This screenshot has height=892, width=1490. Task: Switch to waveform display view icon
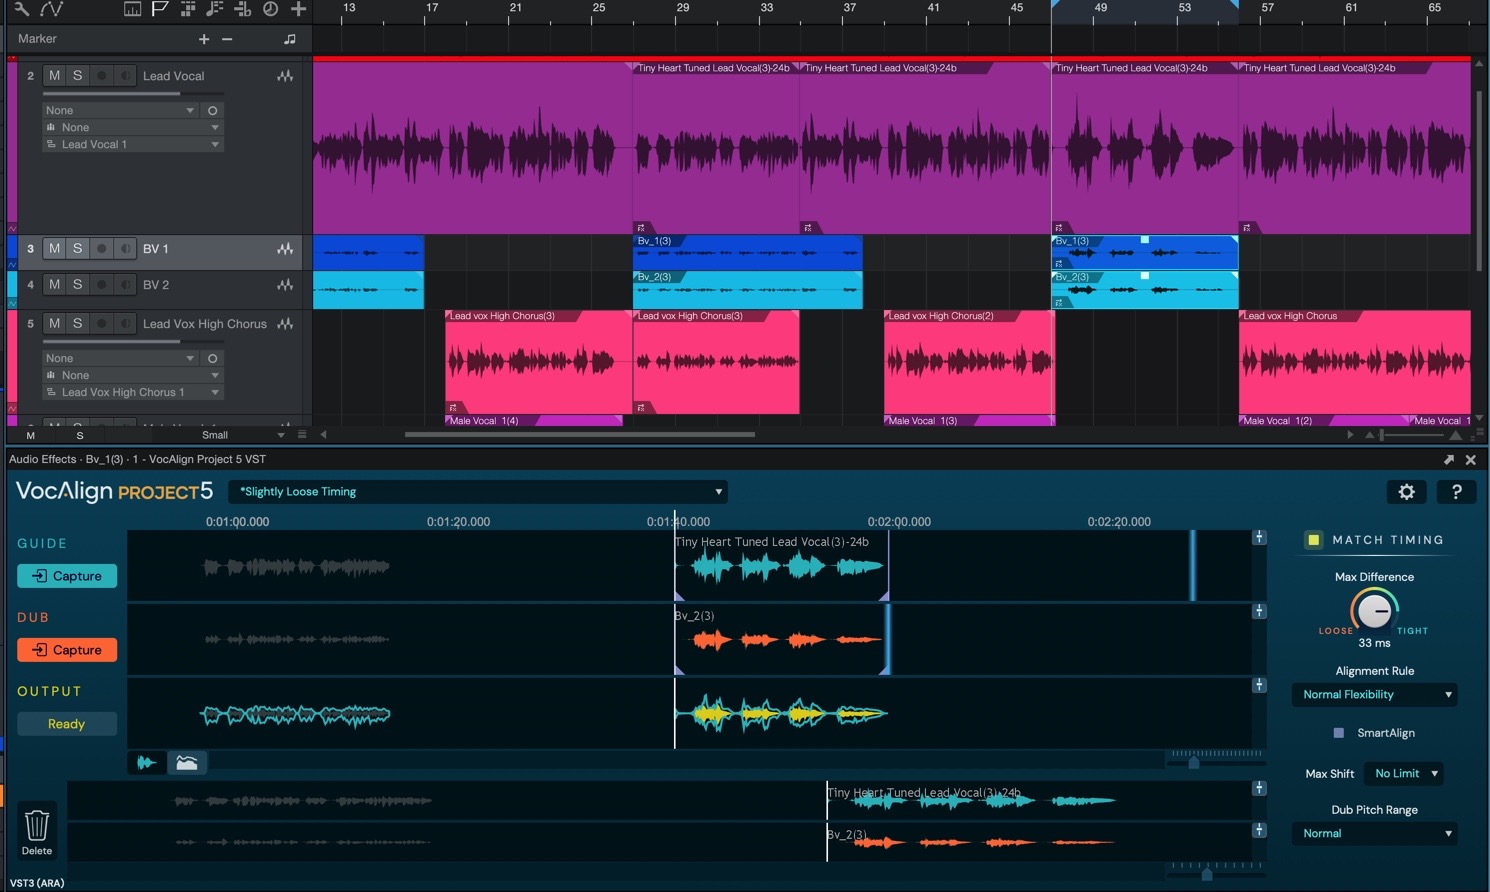tap(147, 763)
